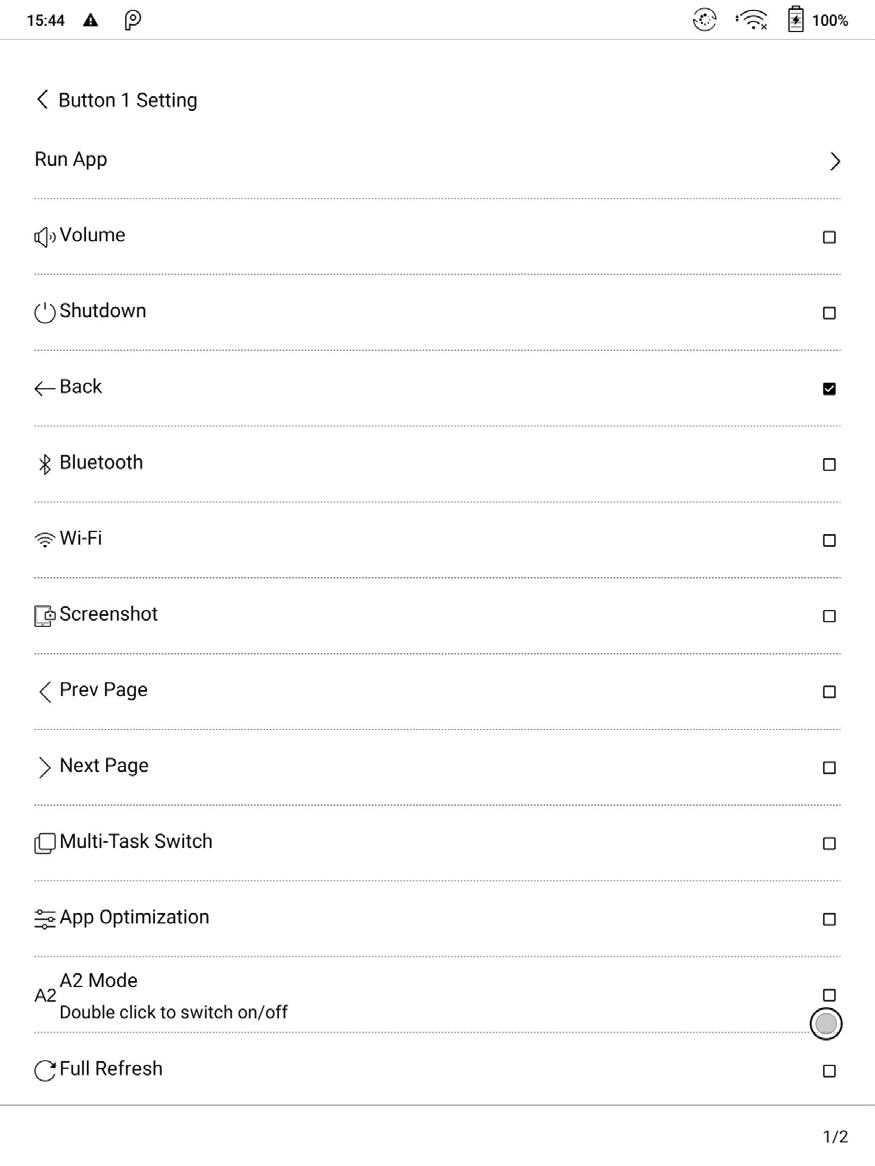Select the A2 Mode option label

coord(98,981)
